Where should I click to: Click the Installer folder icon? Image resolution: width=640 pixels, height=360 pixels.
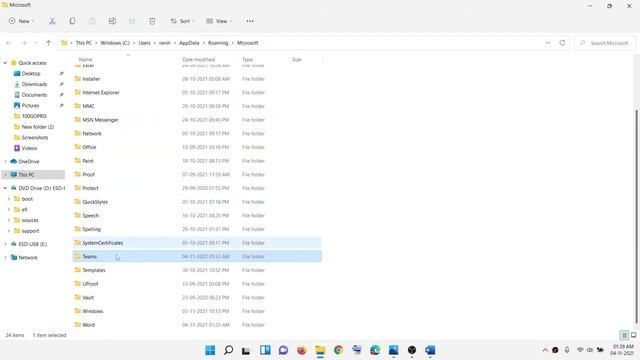point(78,78)
